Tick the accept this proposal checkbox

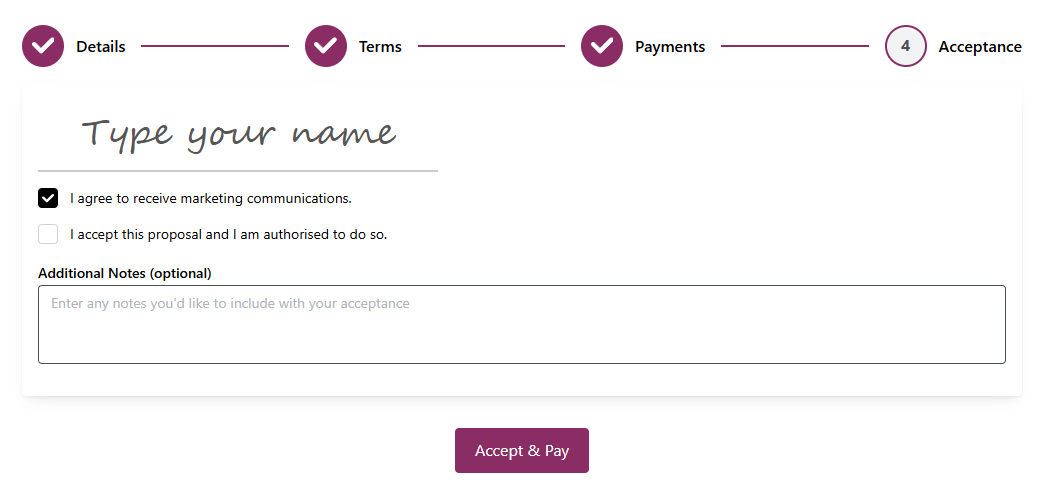(48, 234)
